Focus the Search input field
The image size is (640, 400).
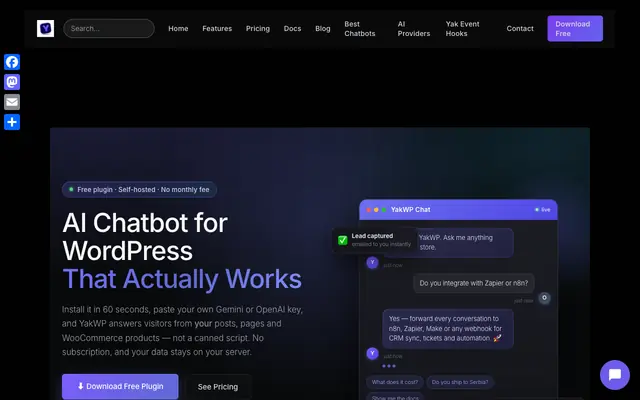pos(109,29)
